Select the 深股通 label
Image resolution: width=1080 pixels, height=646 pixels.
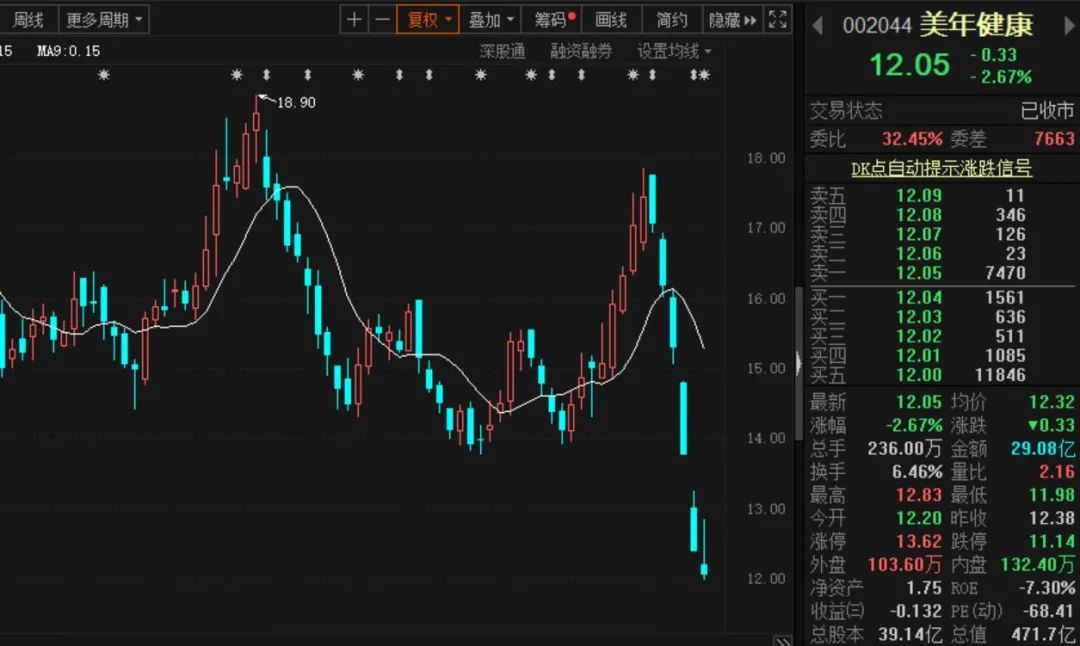(x=502, y=51)
